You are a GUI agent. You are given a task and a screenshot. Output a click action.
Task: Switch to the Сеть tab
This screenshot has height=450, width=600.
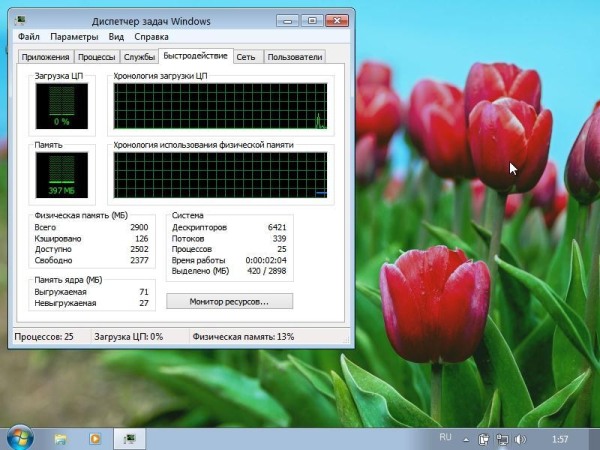(x=248, y=58)
